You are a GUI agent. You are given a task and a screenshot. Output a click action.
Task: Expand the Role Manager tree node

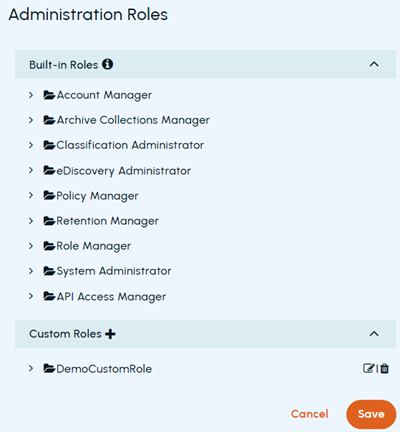pos(31,246)
